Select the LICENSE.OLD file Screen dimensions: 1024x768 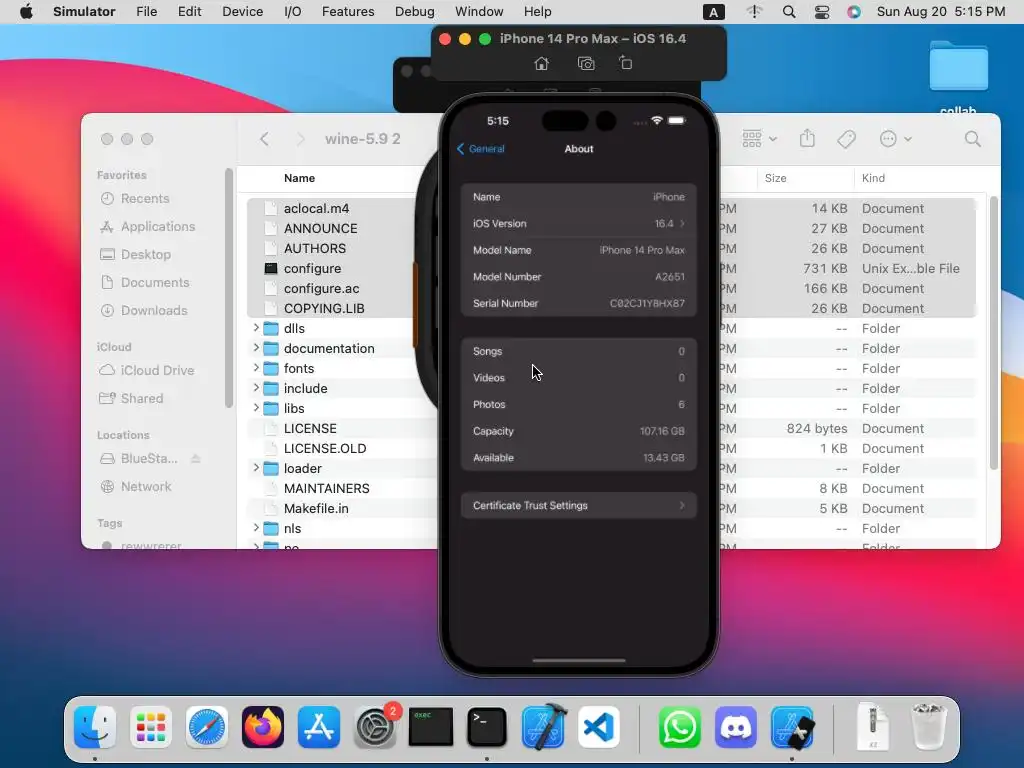pos(325,449)
